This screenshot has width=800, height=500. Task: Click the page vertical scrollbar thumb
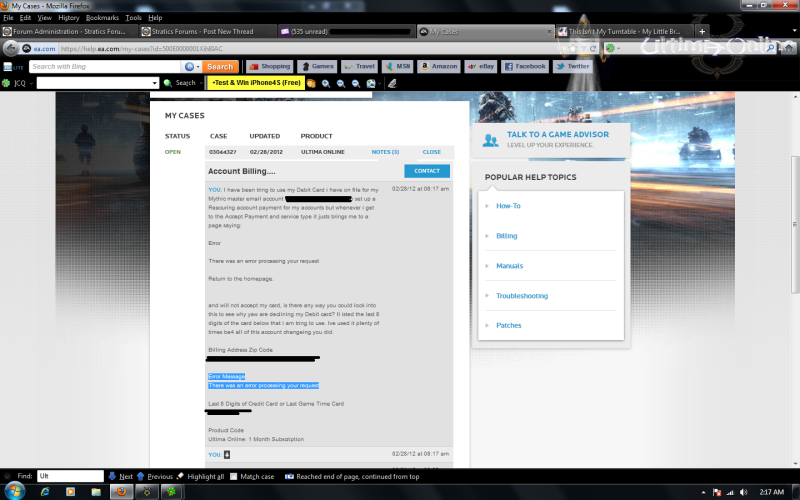pos(795,224)
